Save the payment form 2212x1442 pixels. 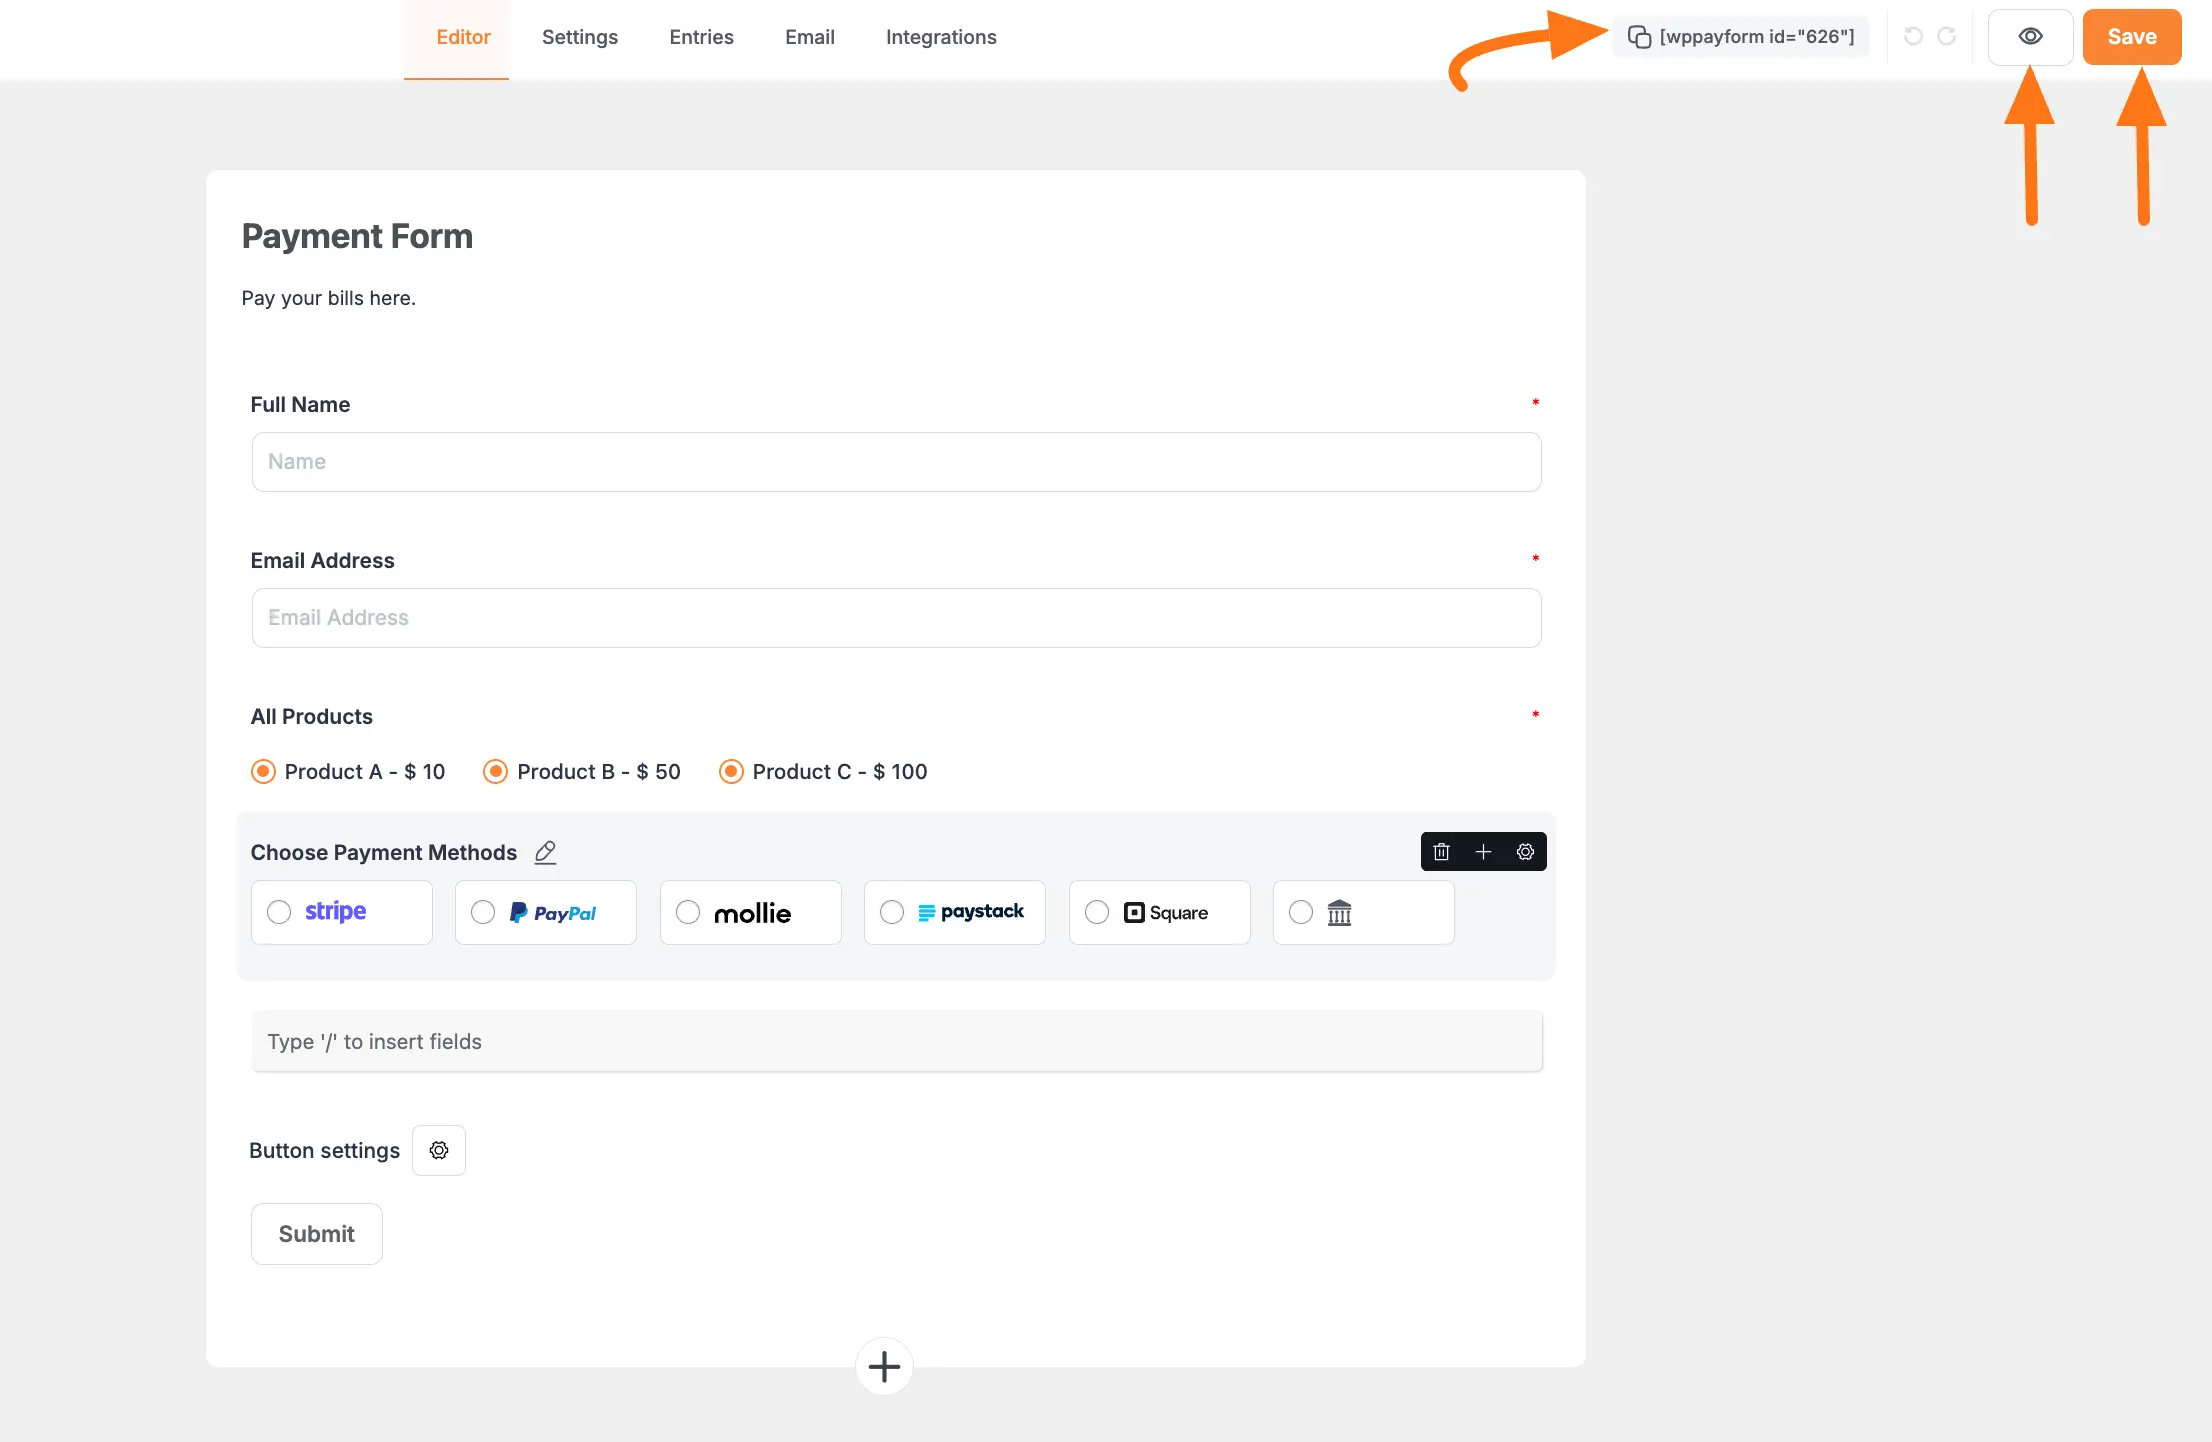point(2131,36)
